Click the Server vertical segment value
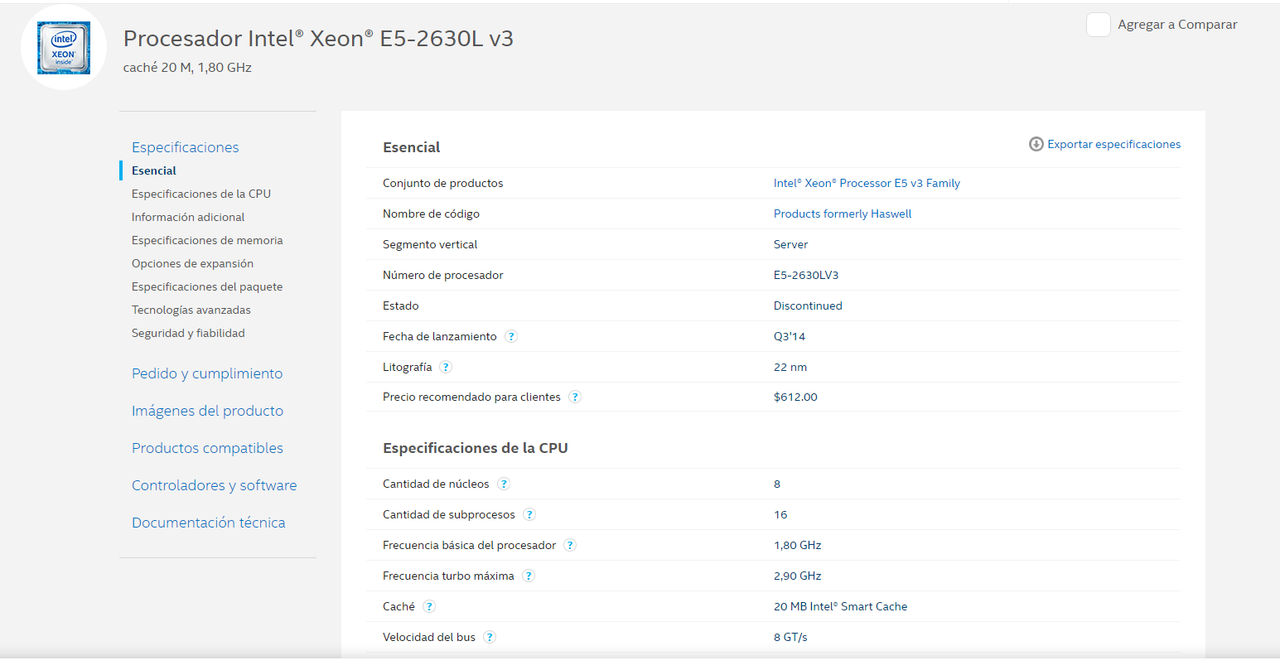This screenshot has height=669, width=1280. click(x=791, y=244)
